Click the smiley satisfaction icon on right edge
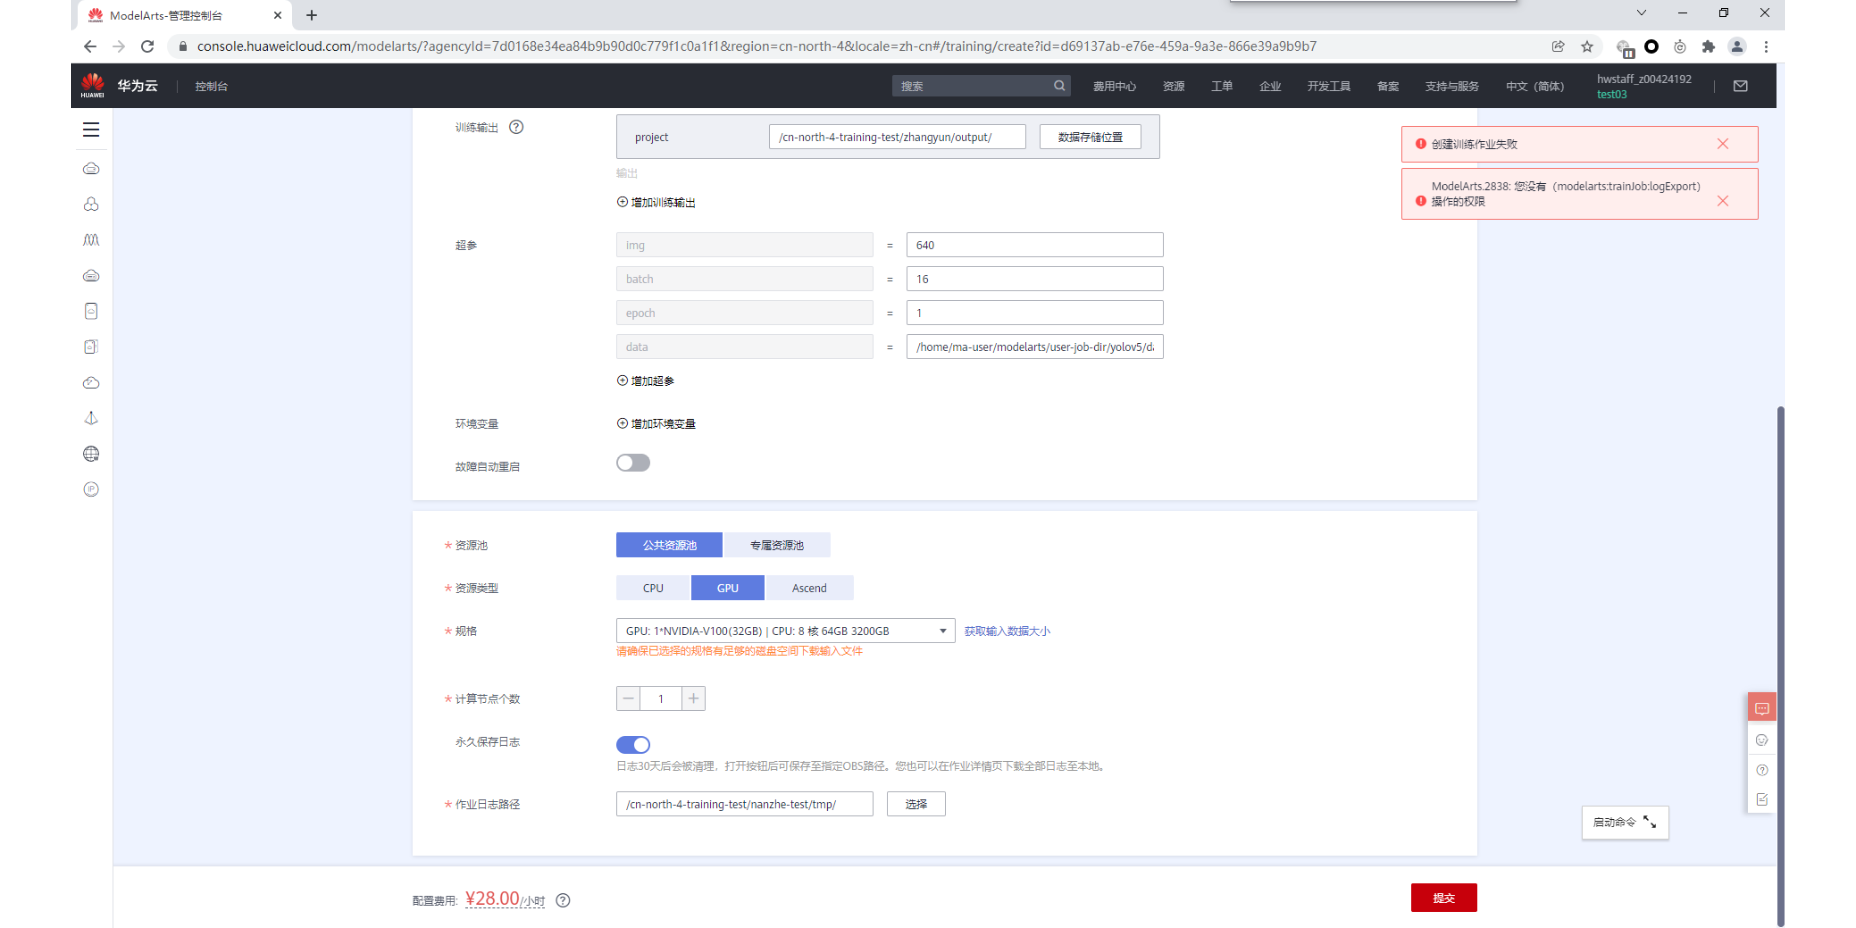The image size is (1856, 928). tap(1762, 740)
